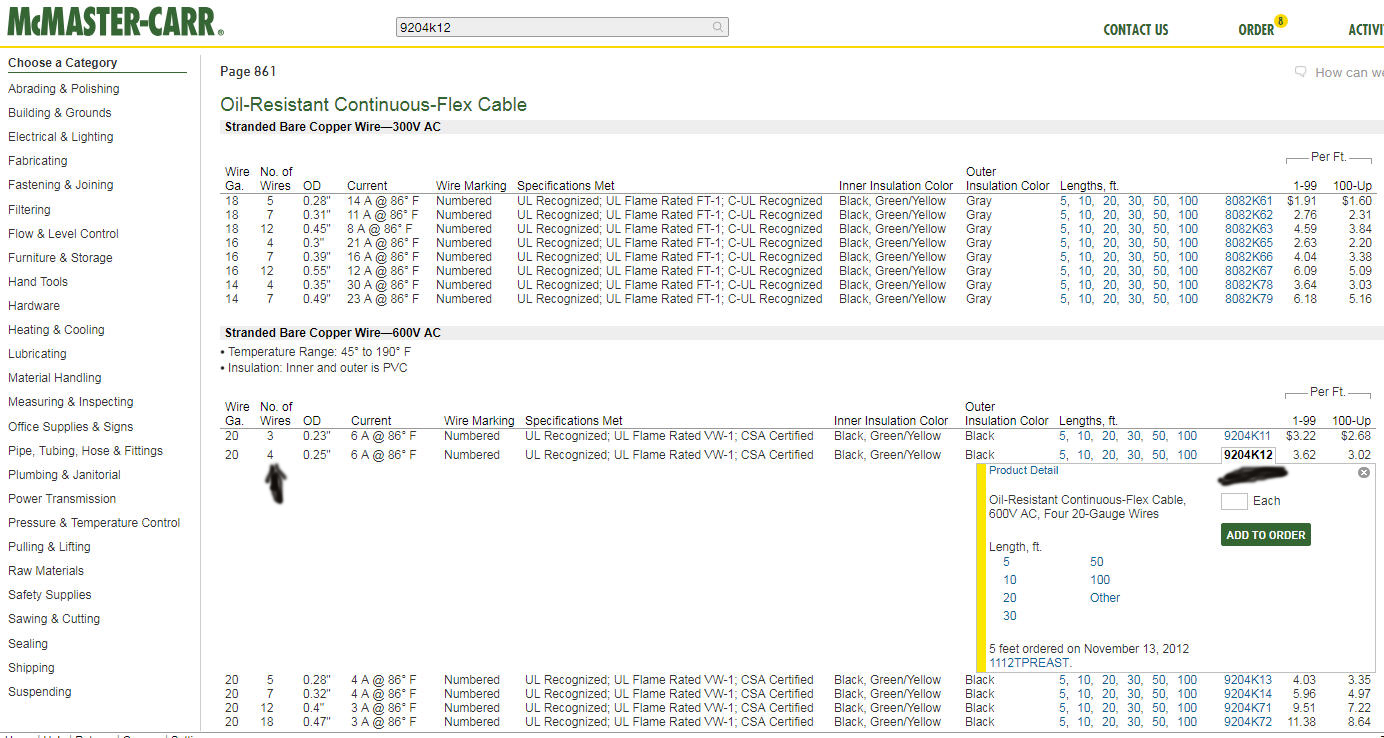
Task: Click the search magnifier icon
Action: (717, 27)
